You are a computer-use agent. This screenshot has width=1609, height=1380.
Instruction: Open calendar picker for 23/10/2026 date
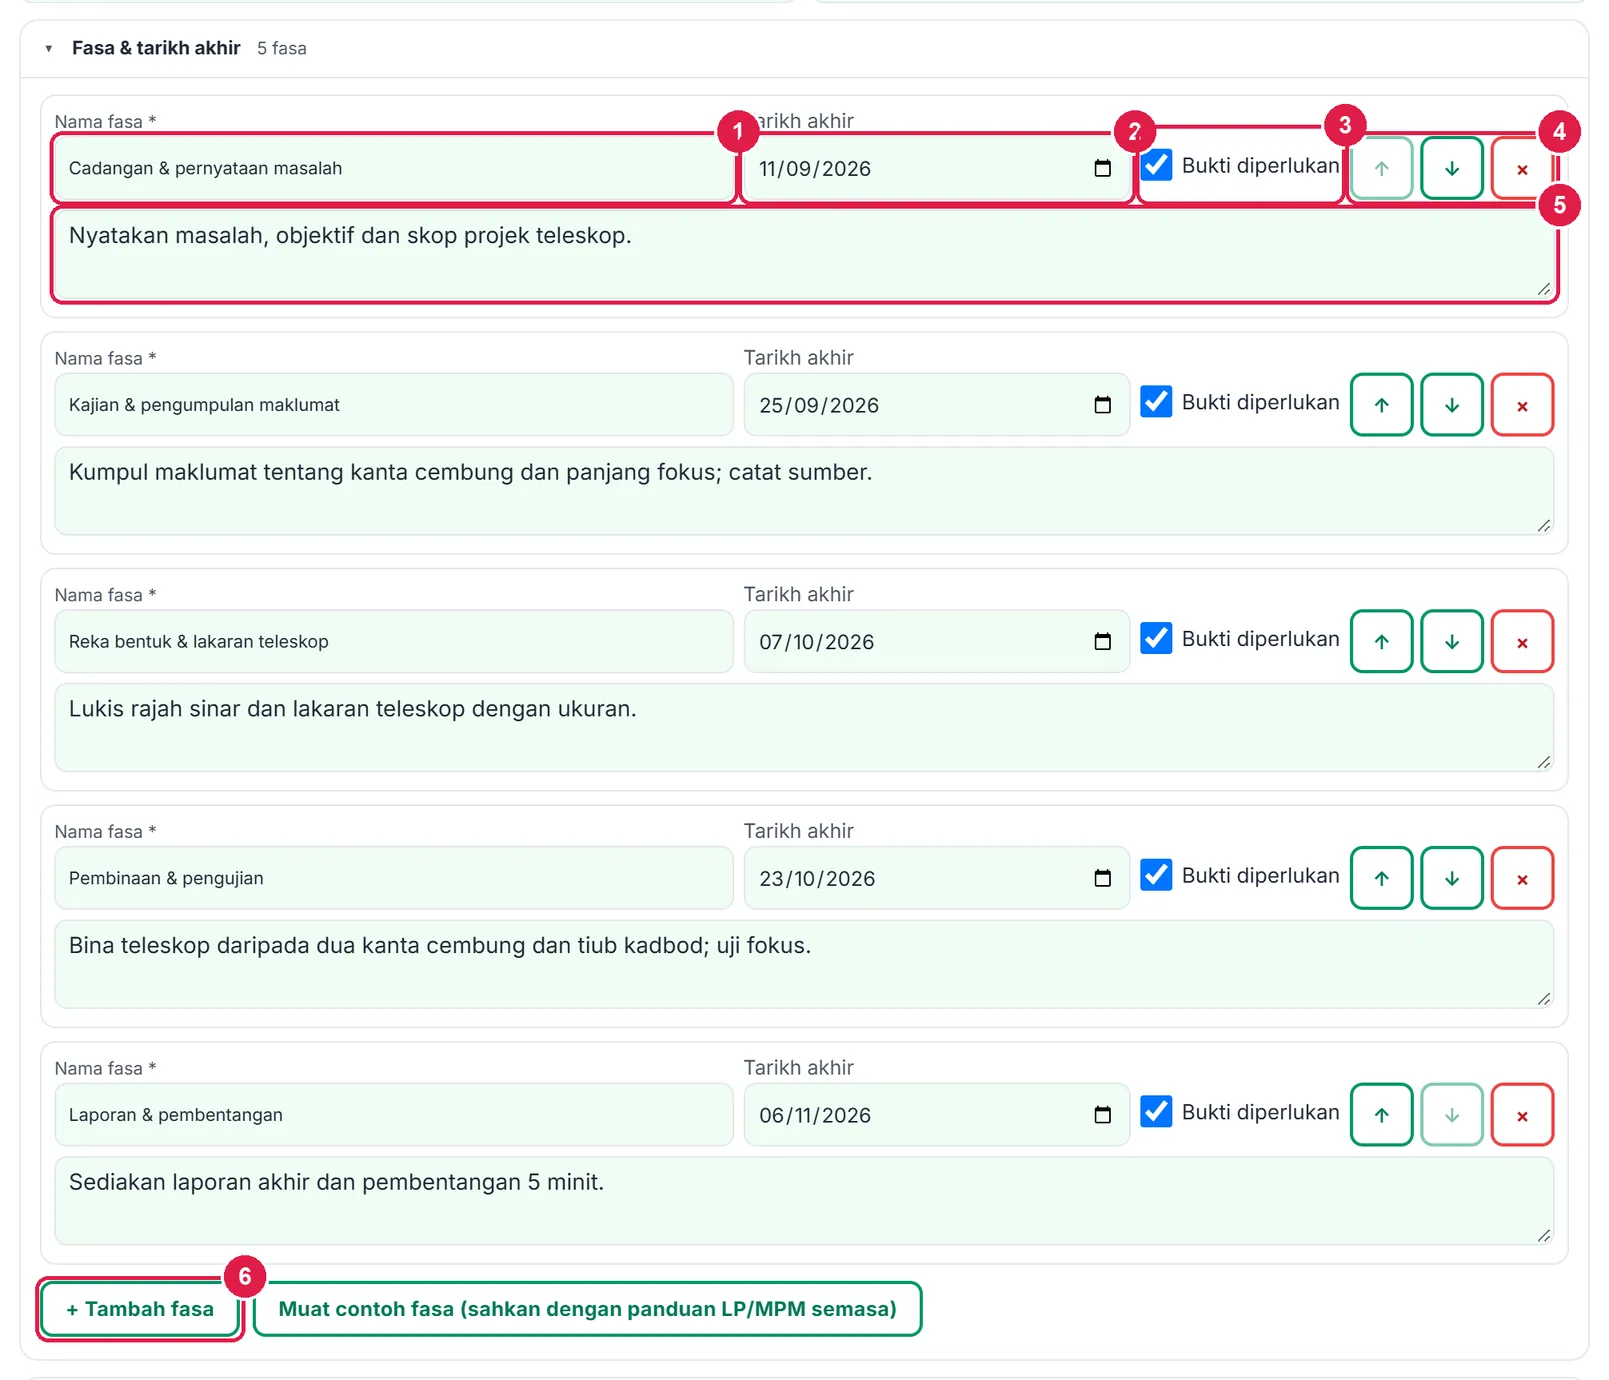(1102, 878)
